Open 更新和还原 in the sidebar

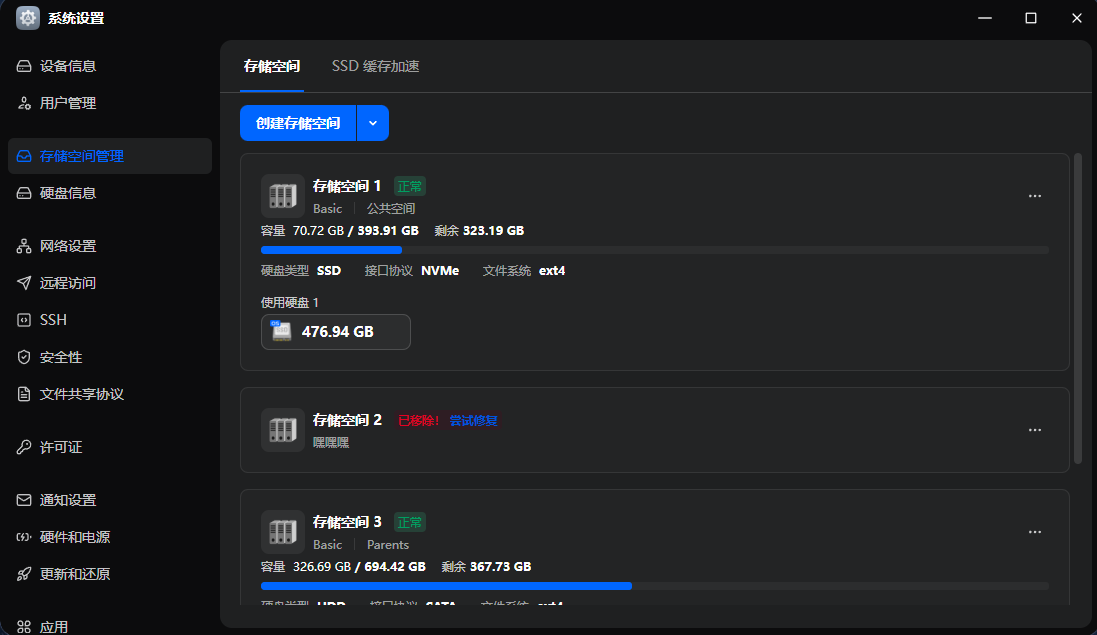[x=110, y=573]
